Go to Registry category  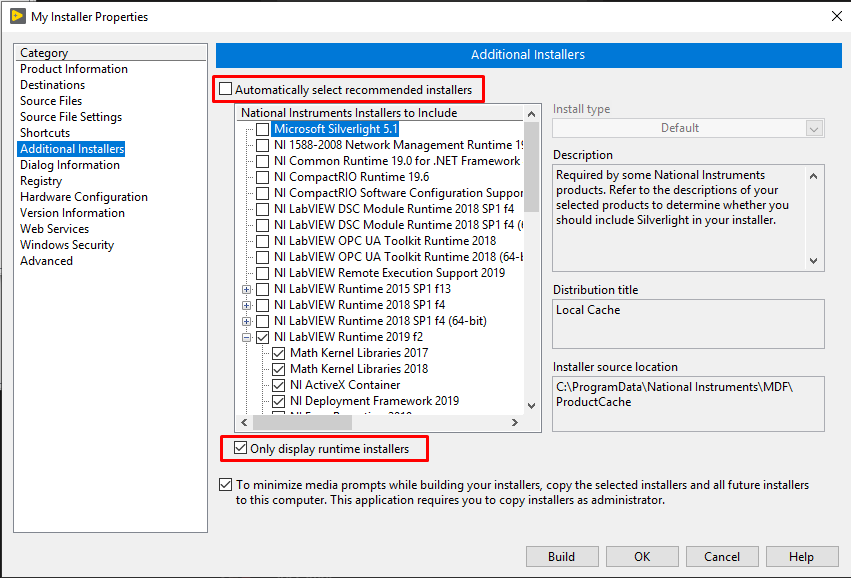pos(41,181)
